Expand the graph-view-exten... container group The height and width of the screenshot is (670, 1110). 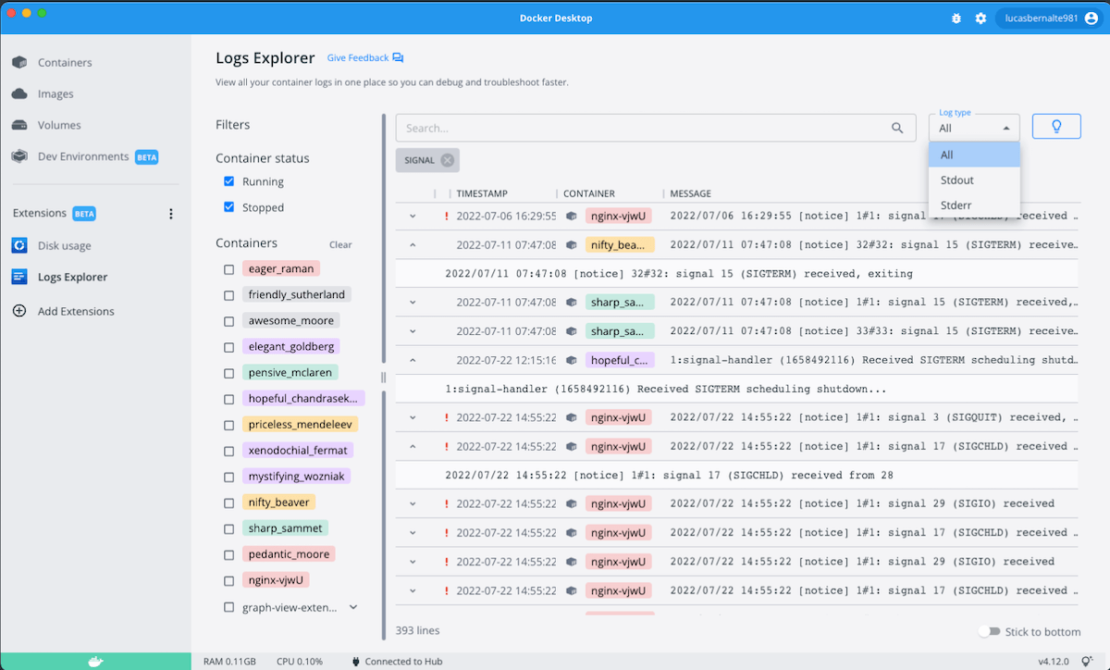tap(353, 607)
